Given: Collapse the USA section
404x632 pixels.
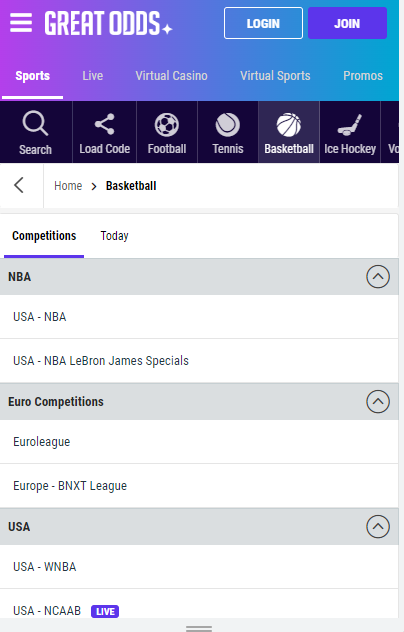Looking at the screenshot, I should point(378,526).
